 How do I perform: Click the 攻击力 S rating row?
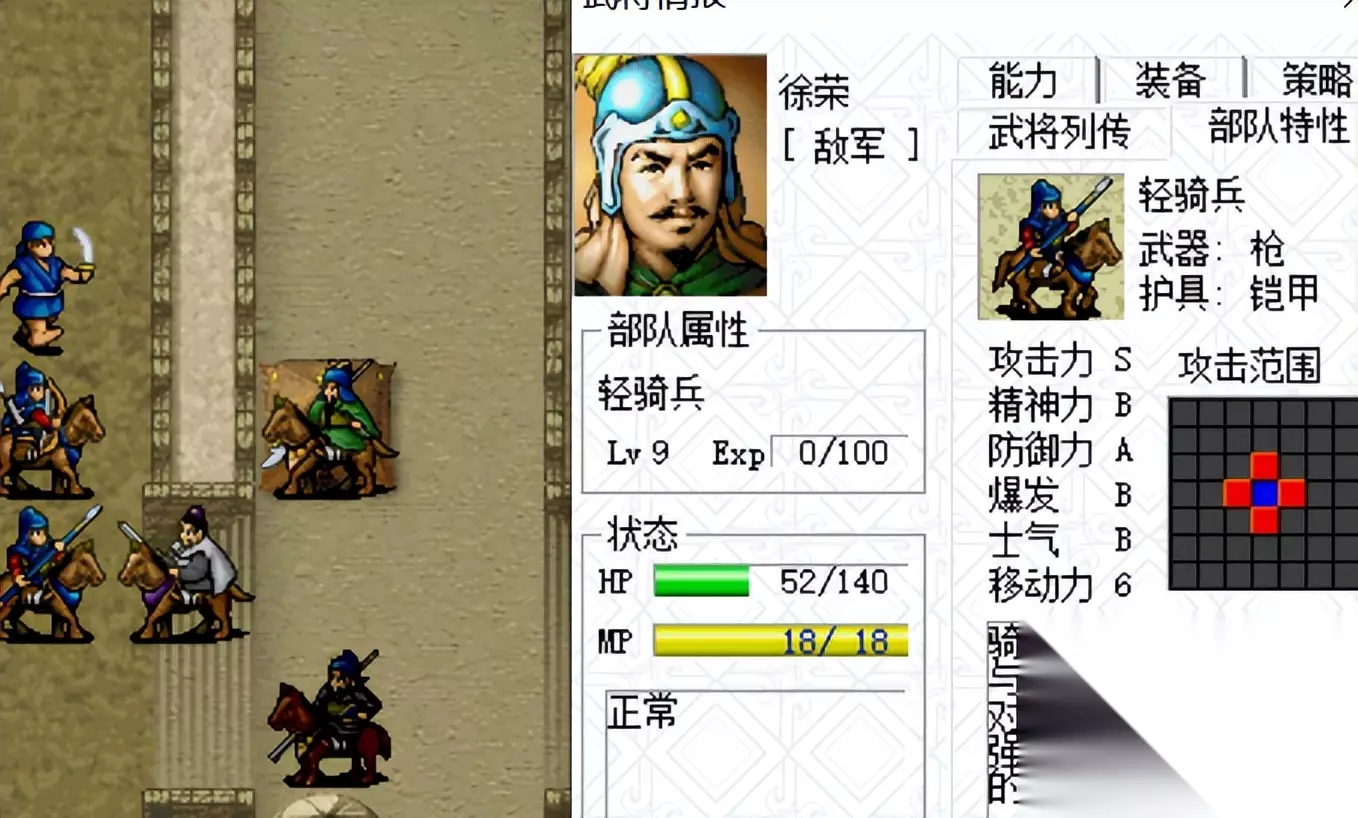[1060, 361]
